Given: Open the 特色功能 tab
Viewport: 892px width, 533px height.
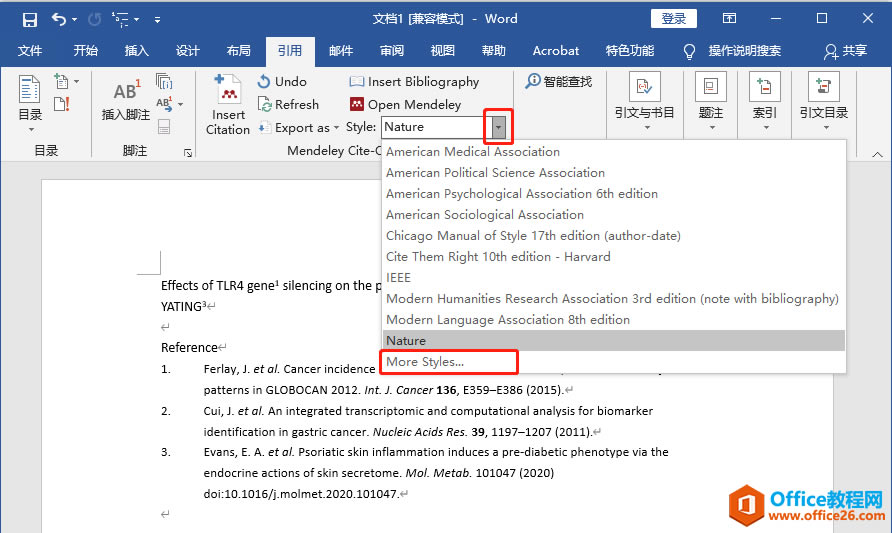Looking at the screenshot, I should (x=630, y=51).
